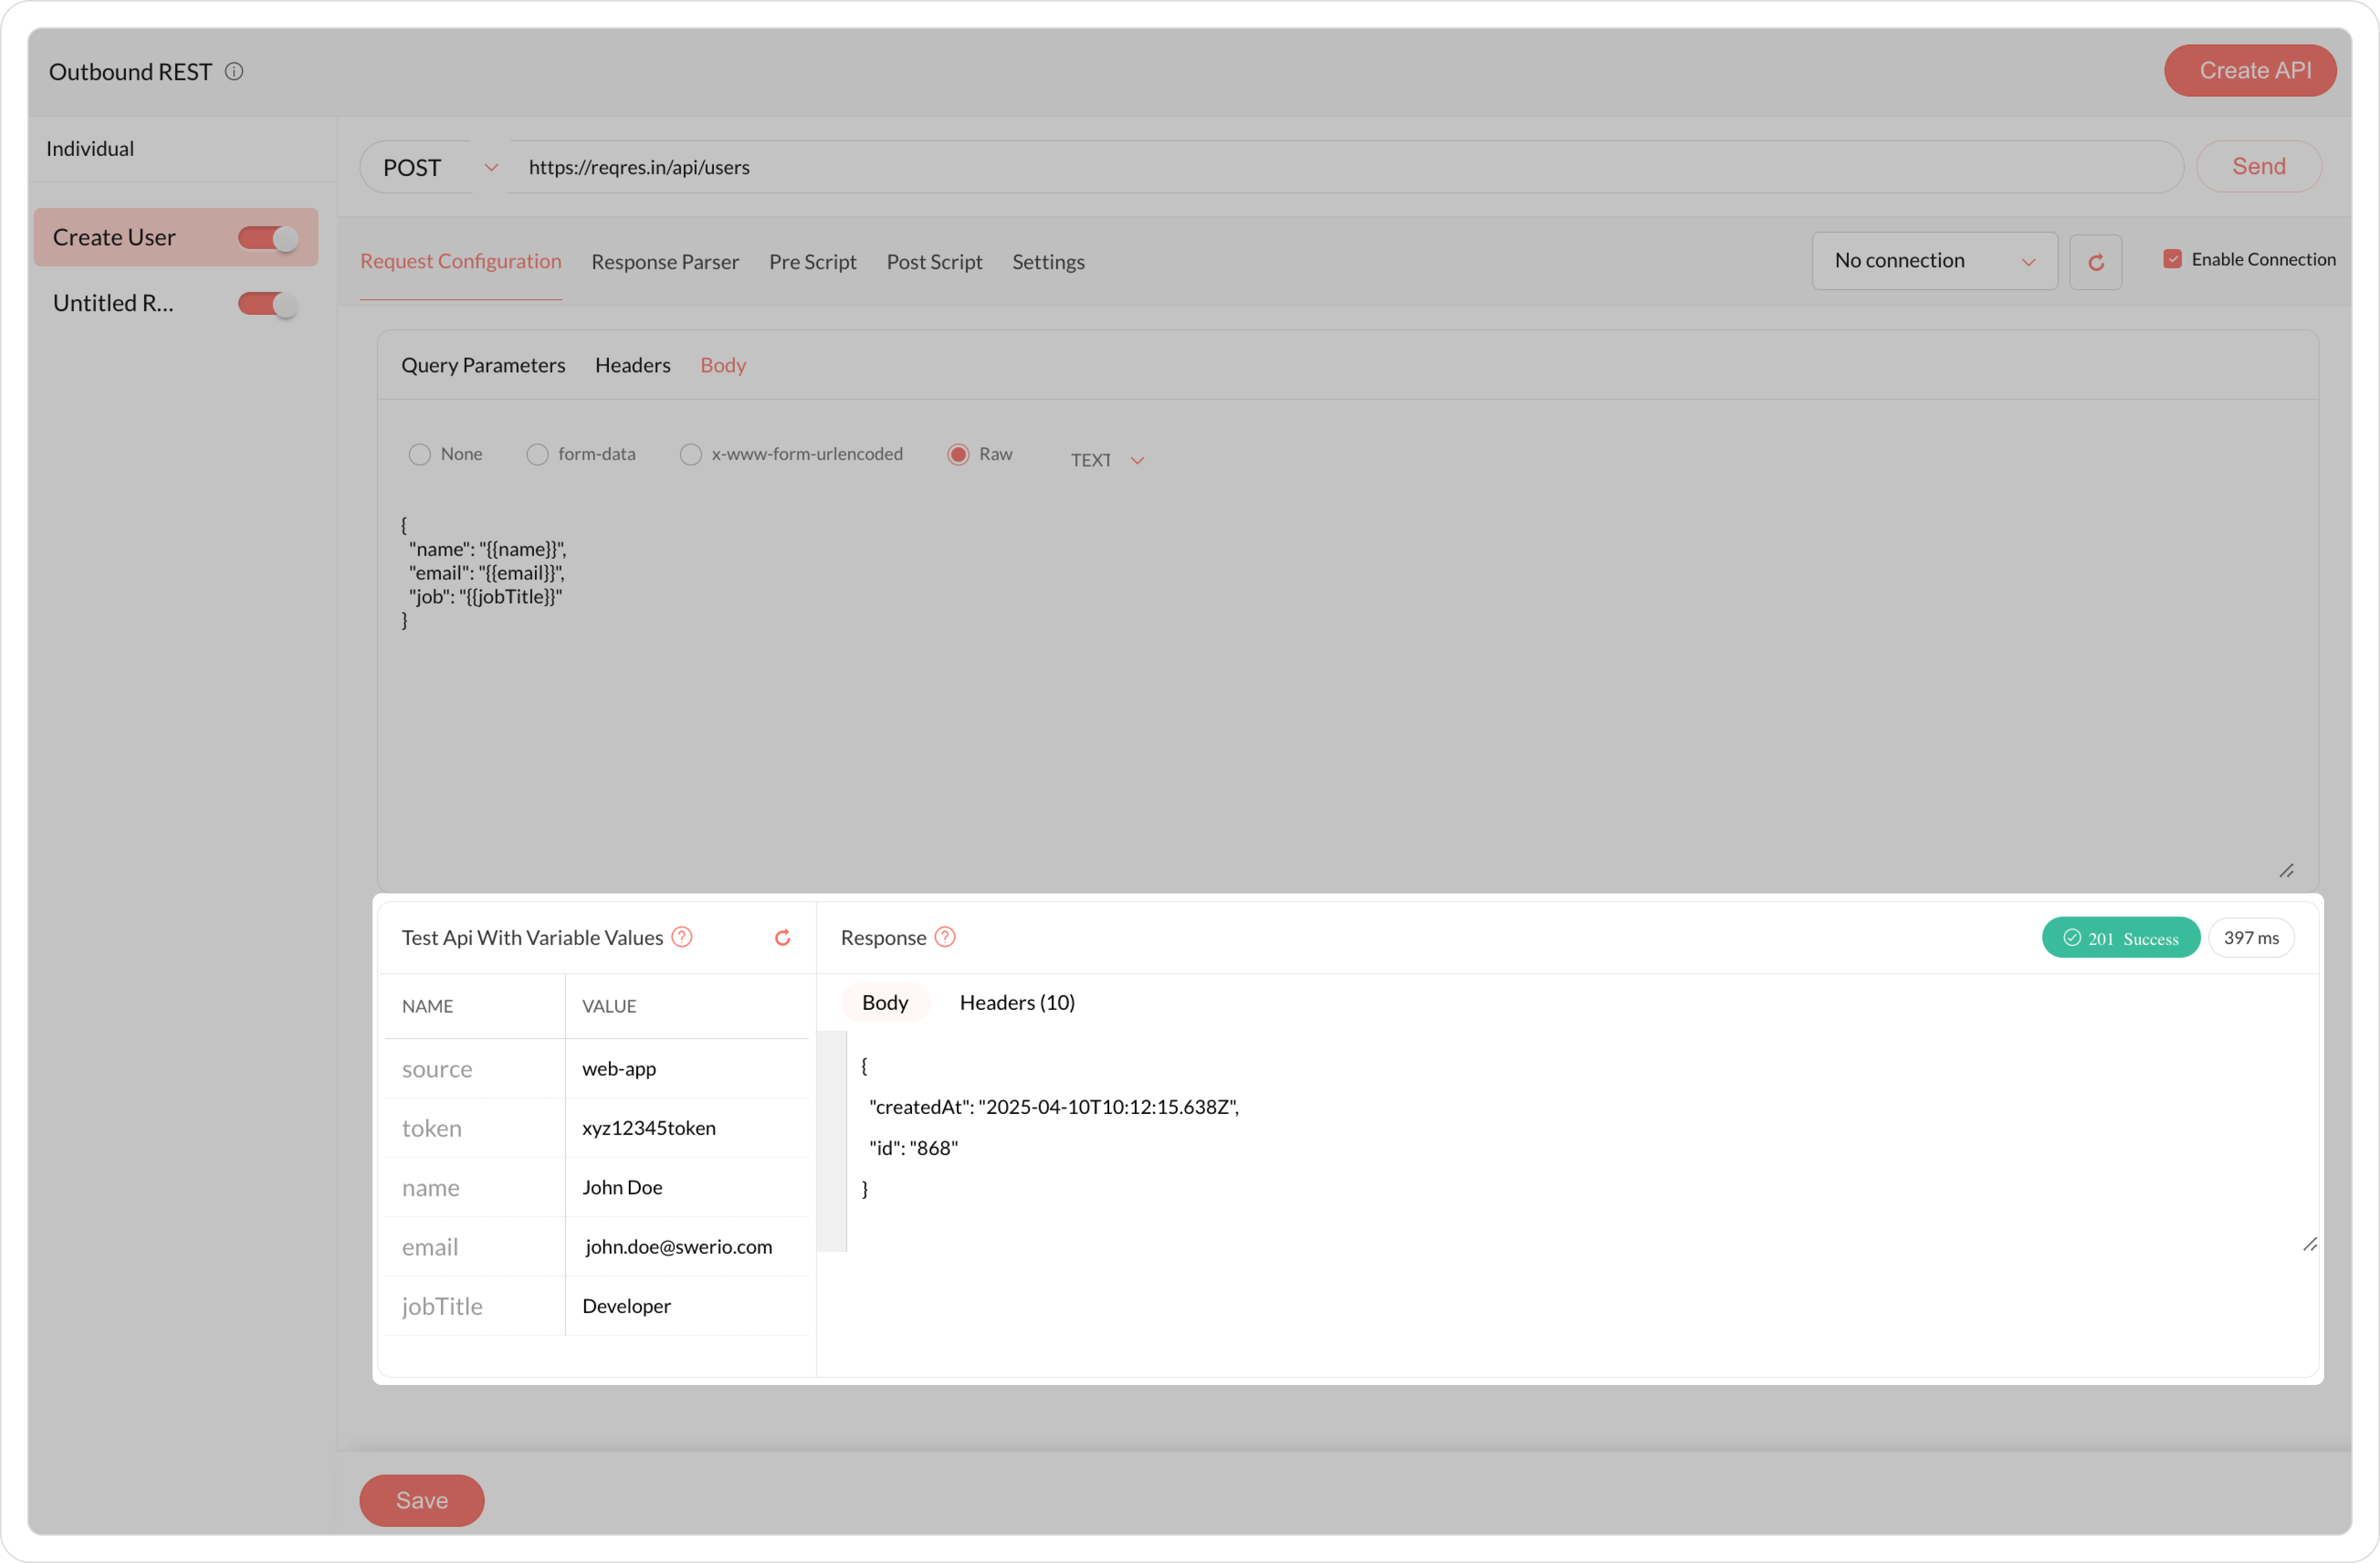This screenshot has width=2380, height=1563.
Task: Switch to the Response Parser tab
Action: [x=665, y=262]
